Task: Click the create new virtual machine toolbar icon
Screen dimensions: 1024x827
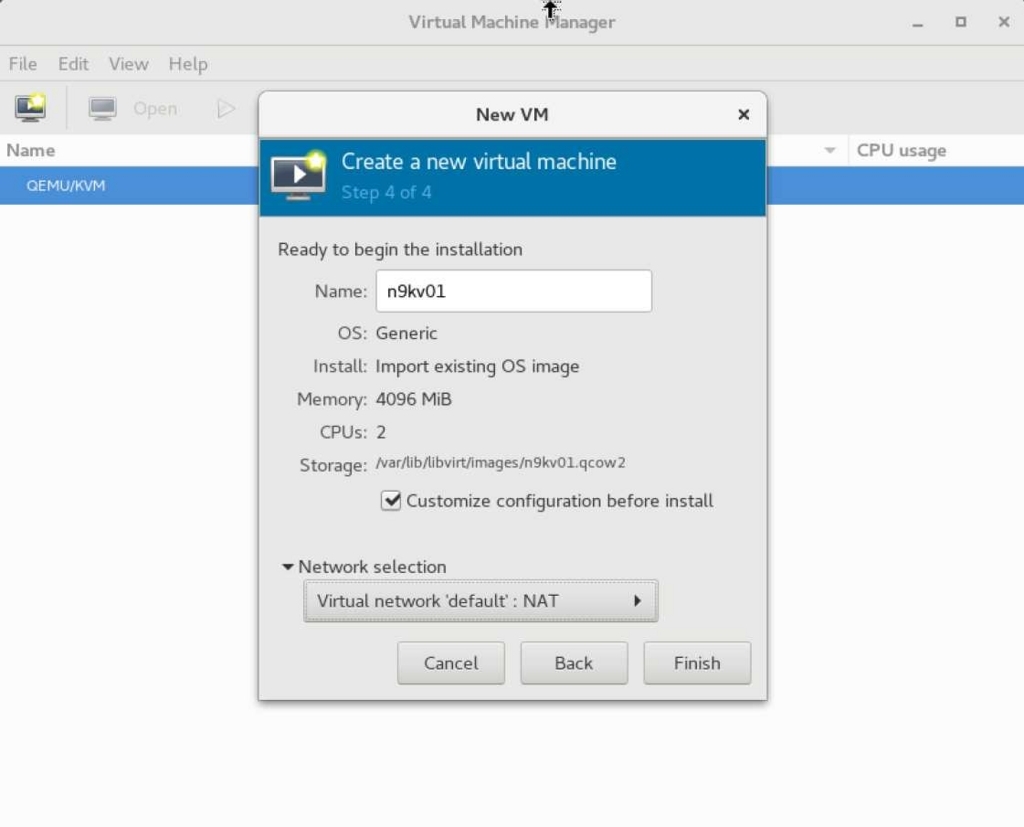Action: click(x=30, y=108)
